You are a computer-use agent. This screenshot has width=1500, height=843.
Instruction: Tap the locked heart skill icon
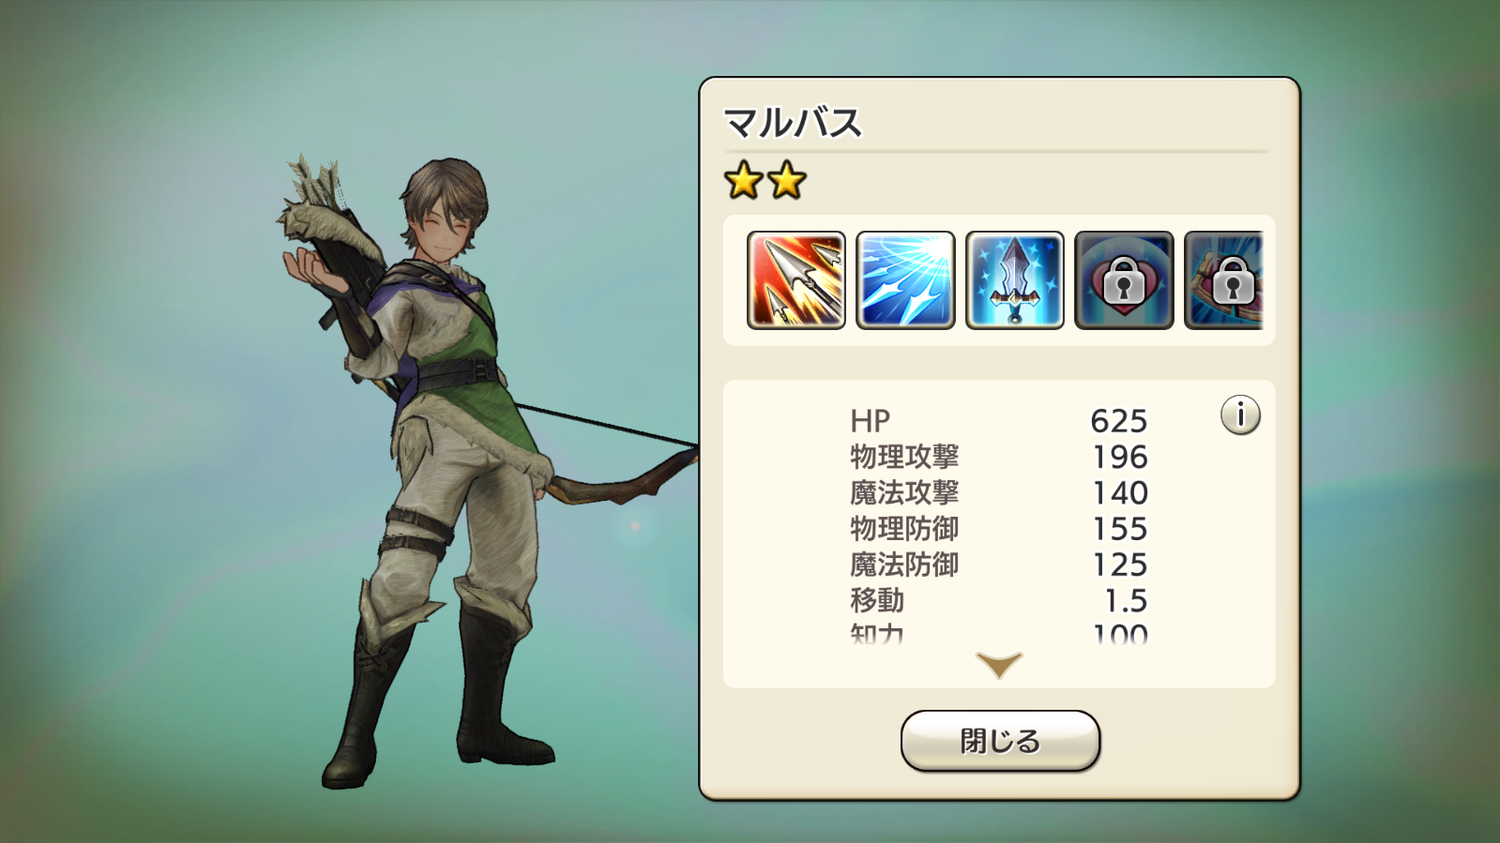(x=1123, y=280)
